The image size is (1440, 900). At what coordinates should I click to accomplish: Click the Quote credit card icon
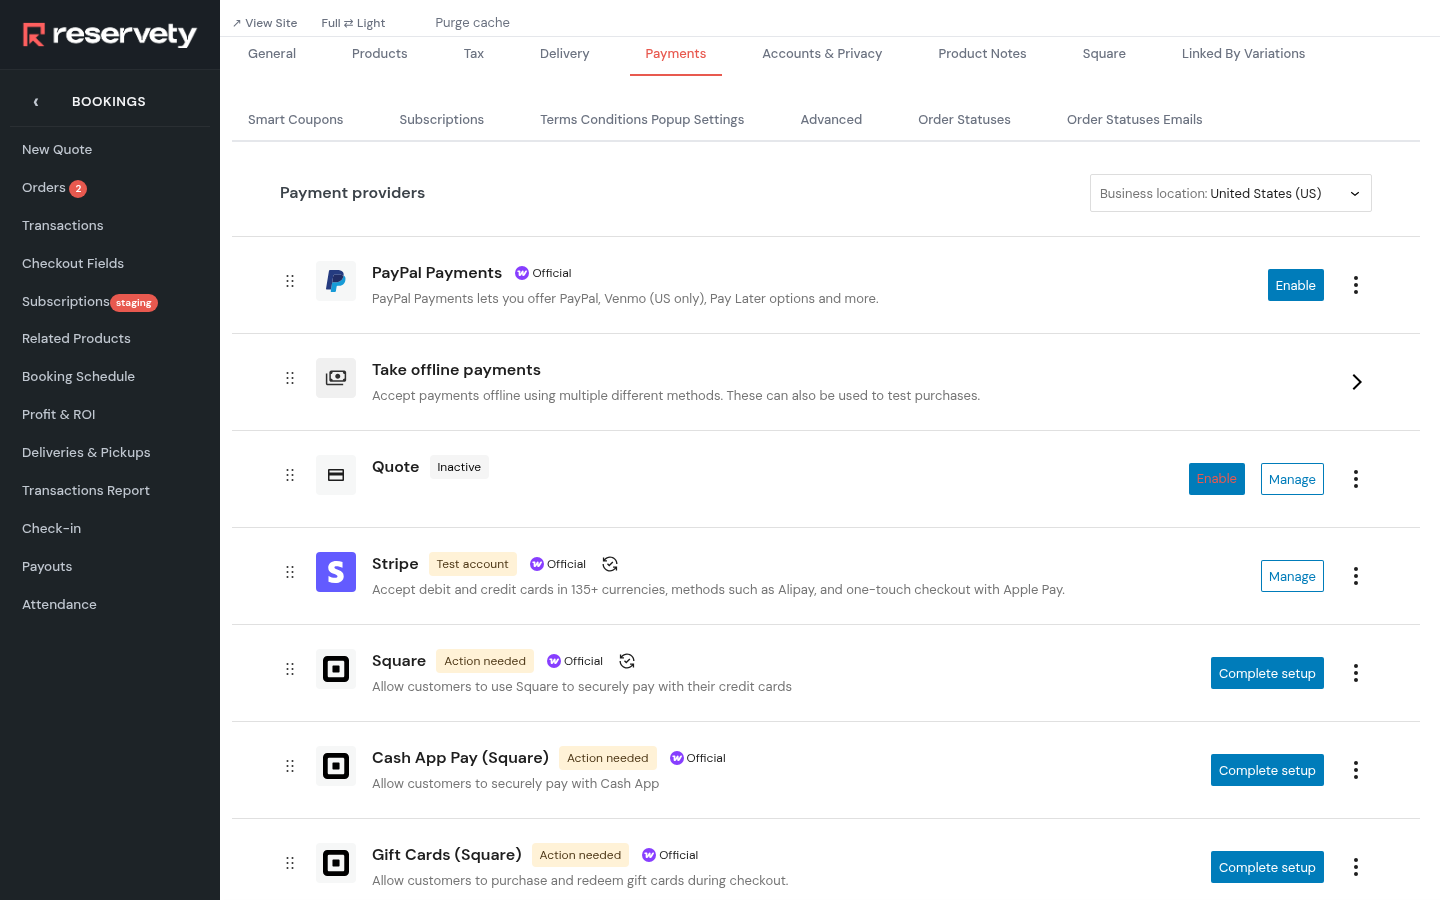click(x=336, y=475)
